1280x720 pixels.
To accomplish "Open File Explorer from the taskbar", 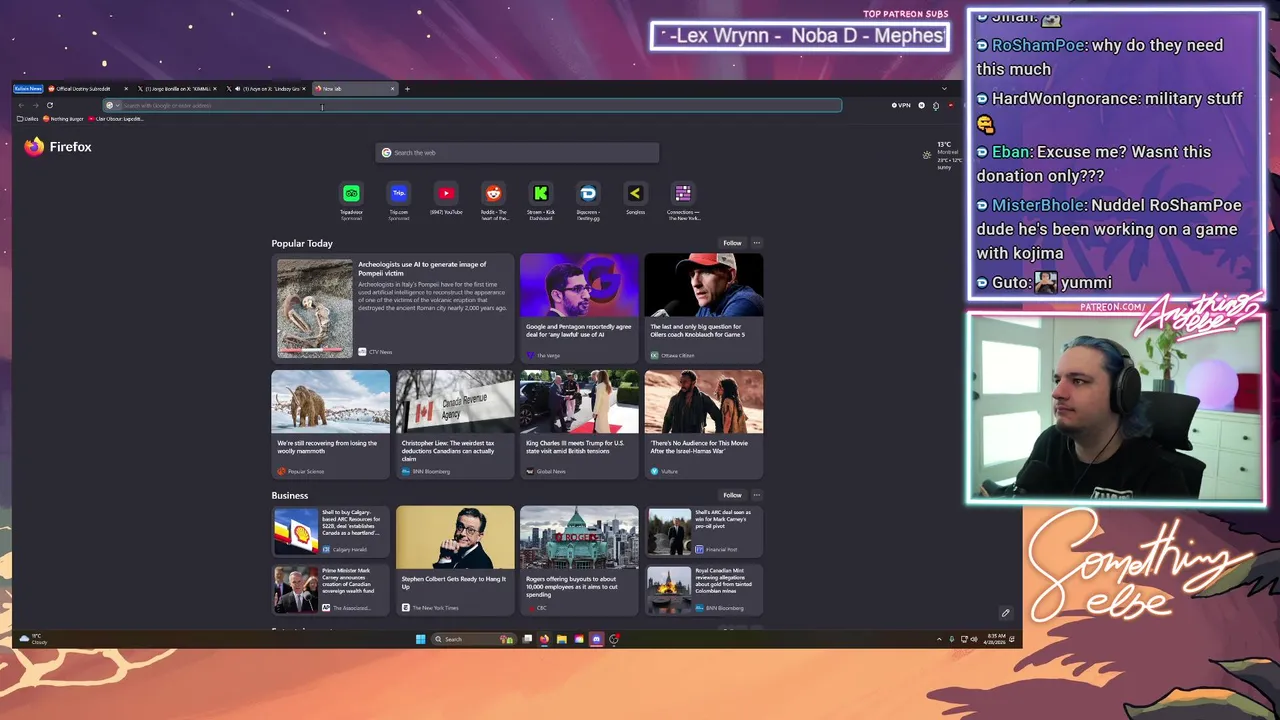I will tap(562, 639).
